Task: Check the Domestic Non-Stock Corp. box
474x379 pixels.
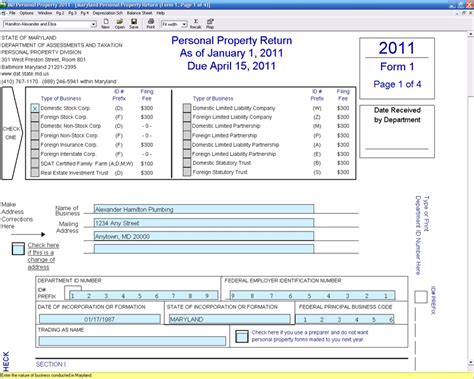Action: pyautogui.click(x=35, y=126)
